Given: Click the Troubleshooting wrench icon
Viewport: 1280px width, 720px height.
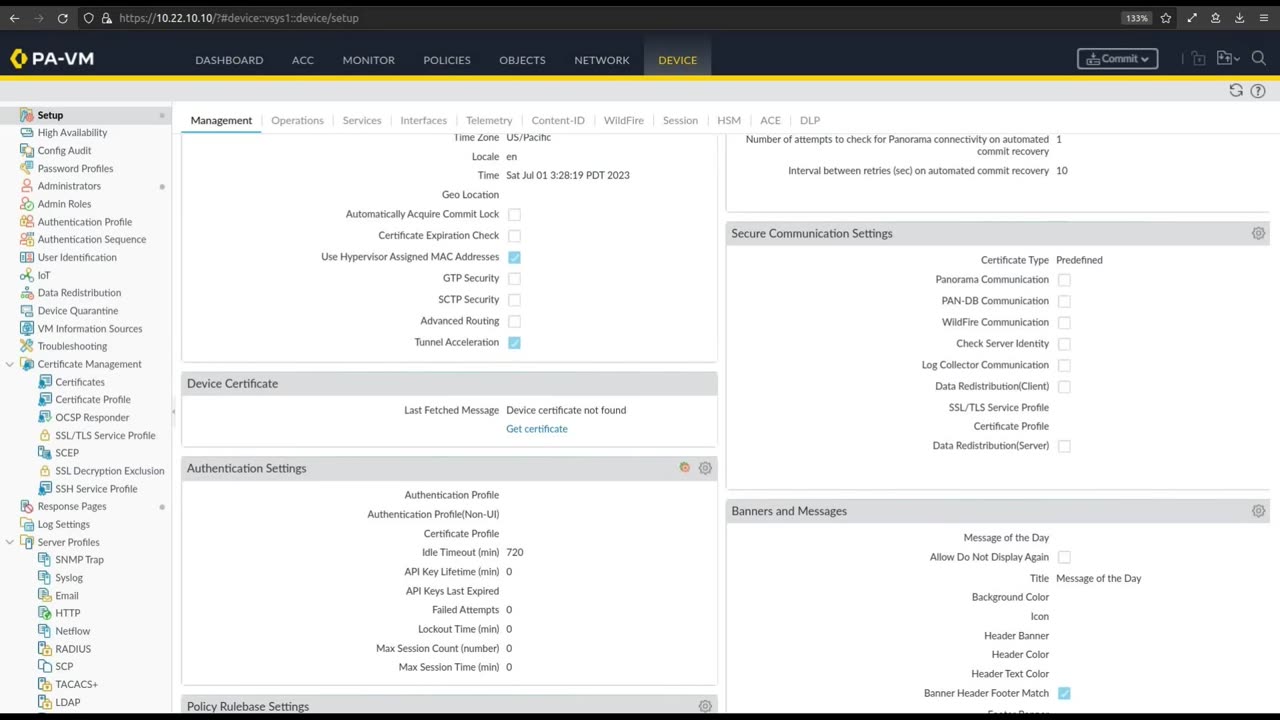Looking at the screenshot, I should click(x=27, y=346).
